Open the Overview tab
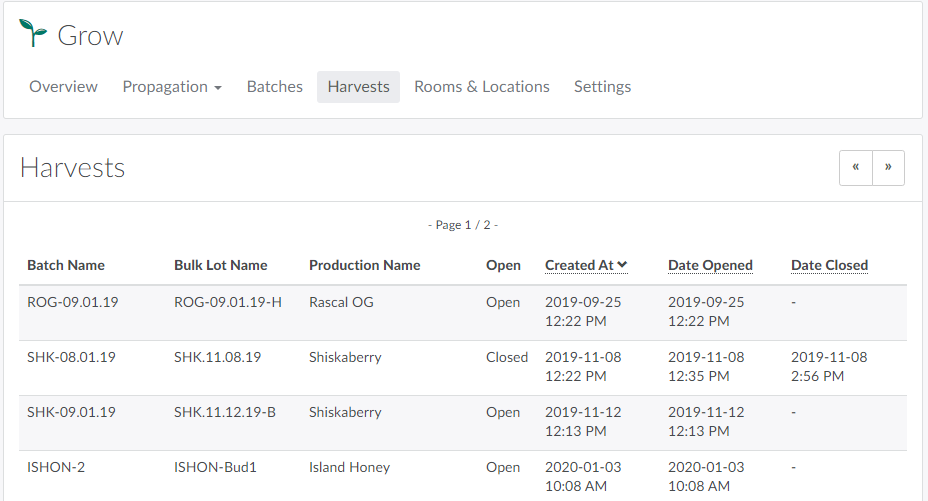Screen dimensions: 928x501 pos(63,87)
